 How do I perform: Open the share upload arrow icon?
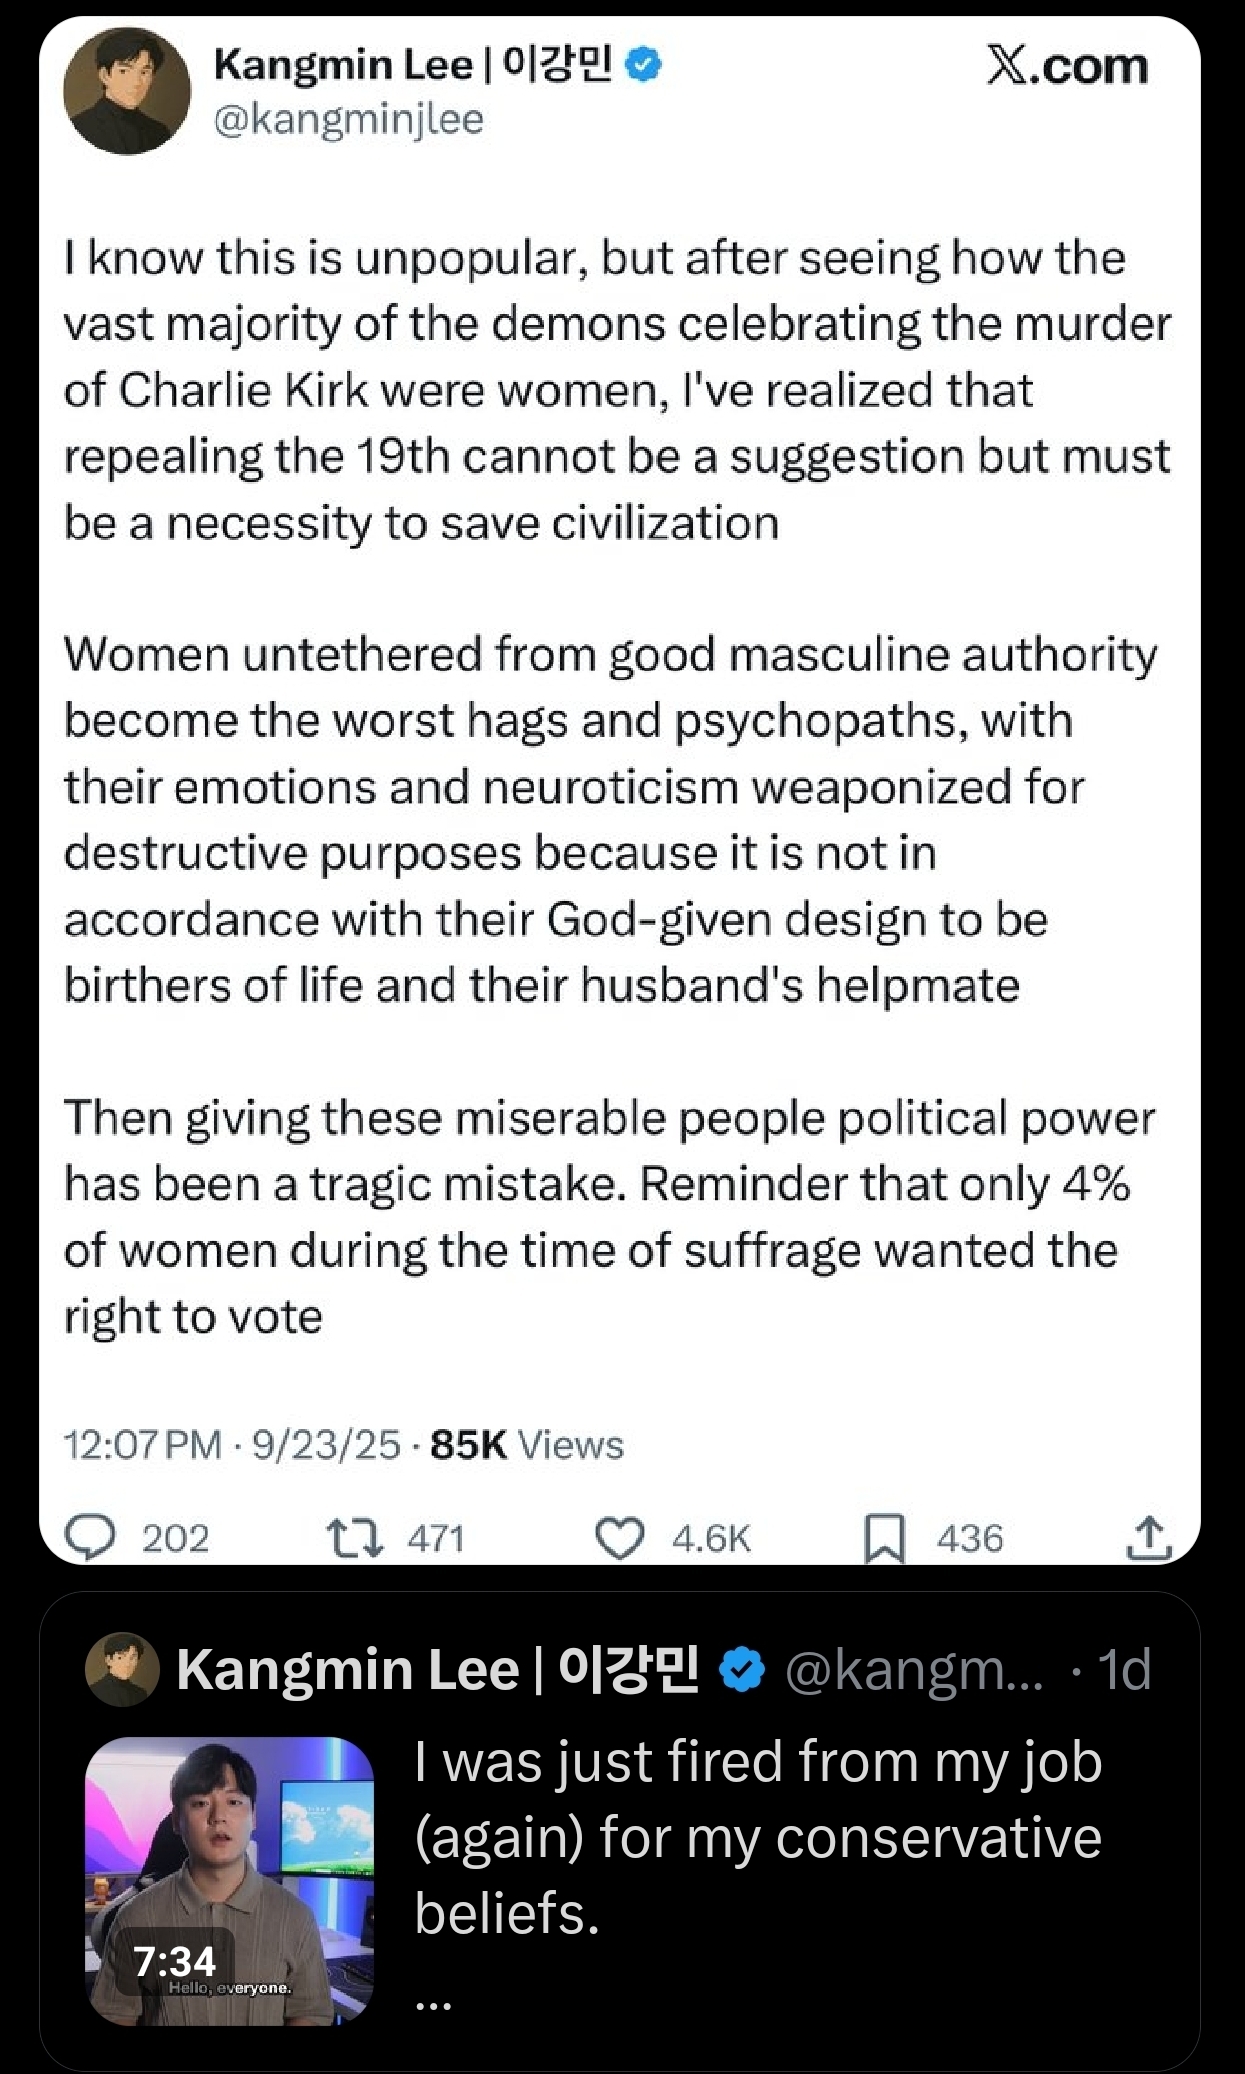[1149, 1538]
